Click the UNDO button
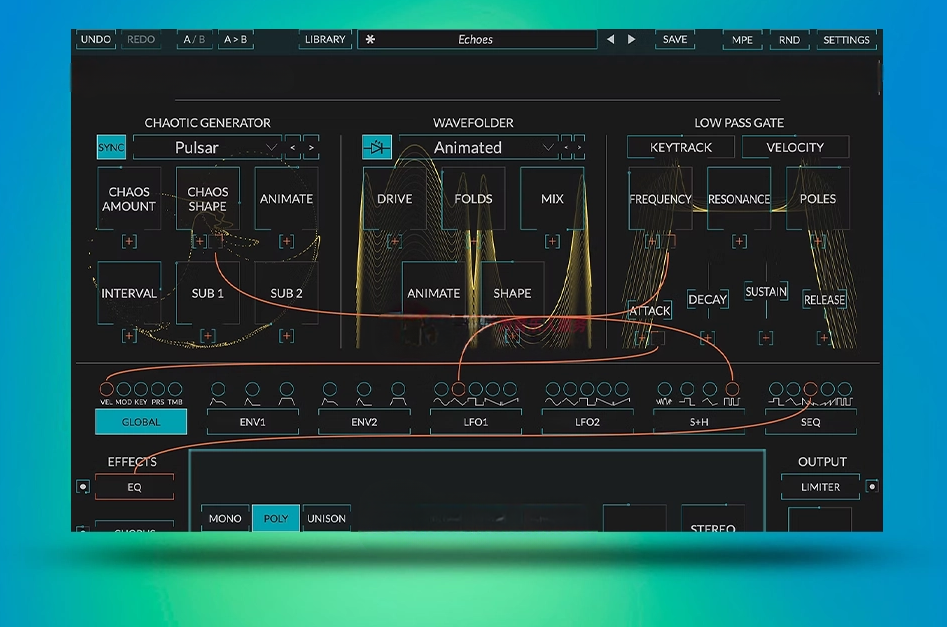Screen dimensions: 947x627 click(96, 39)
